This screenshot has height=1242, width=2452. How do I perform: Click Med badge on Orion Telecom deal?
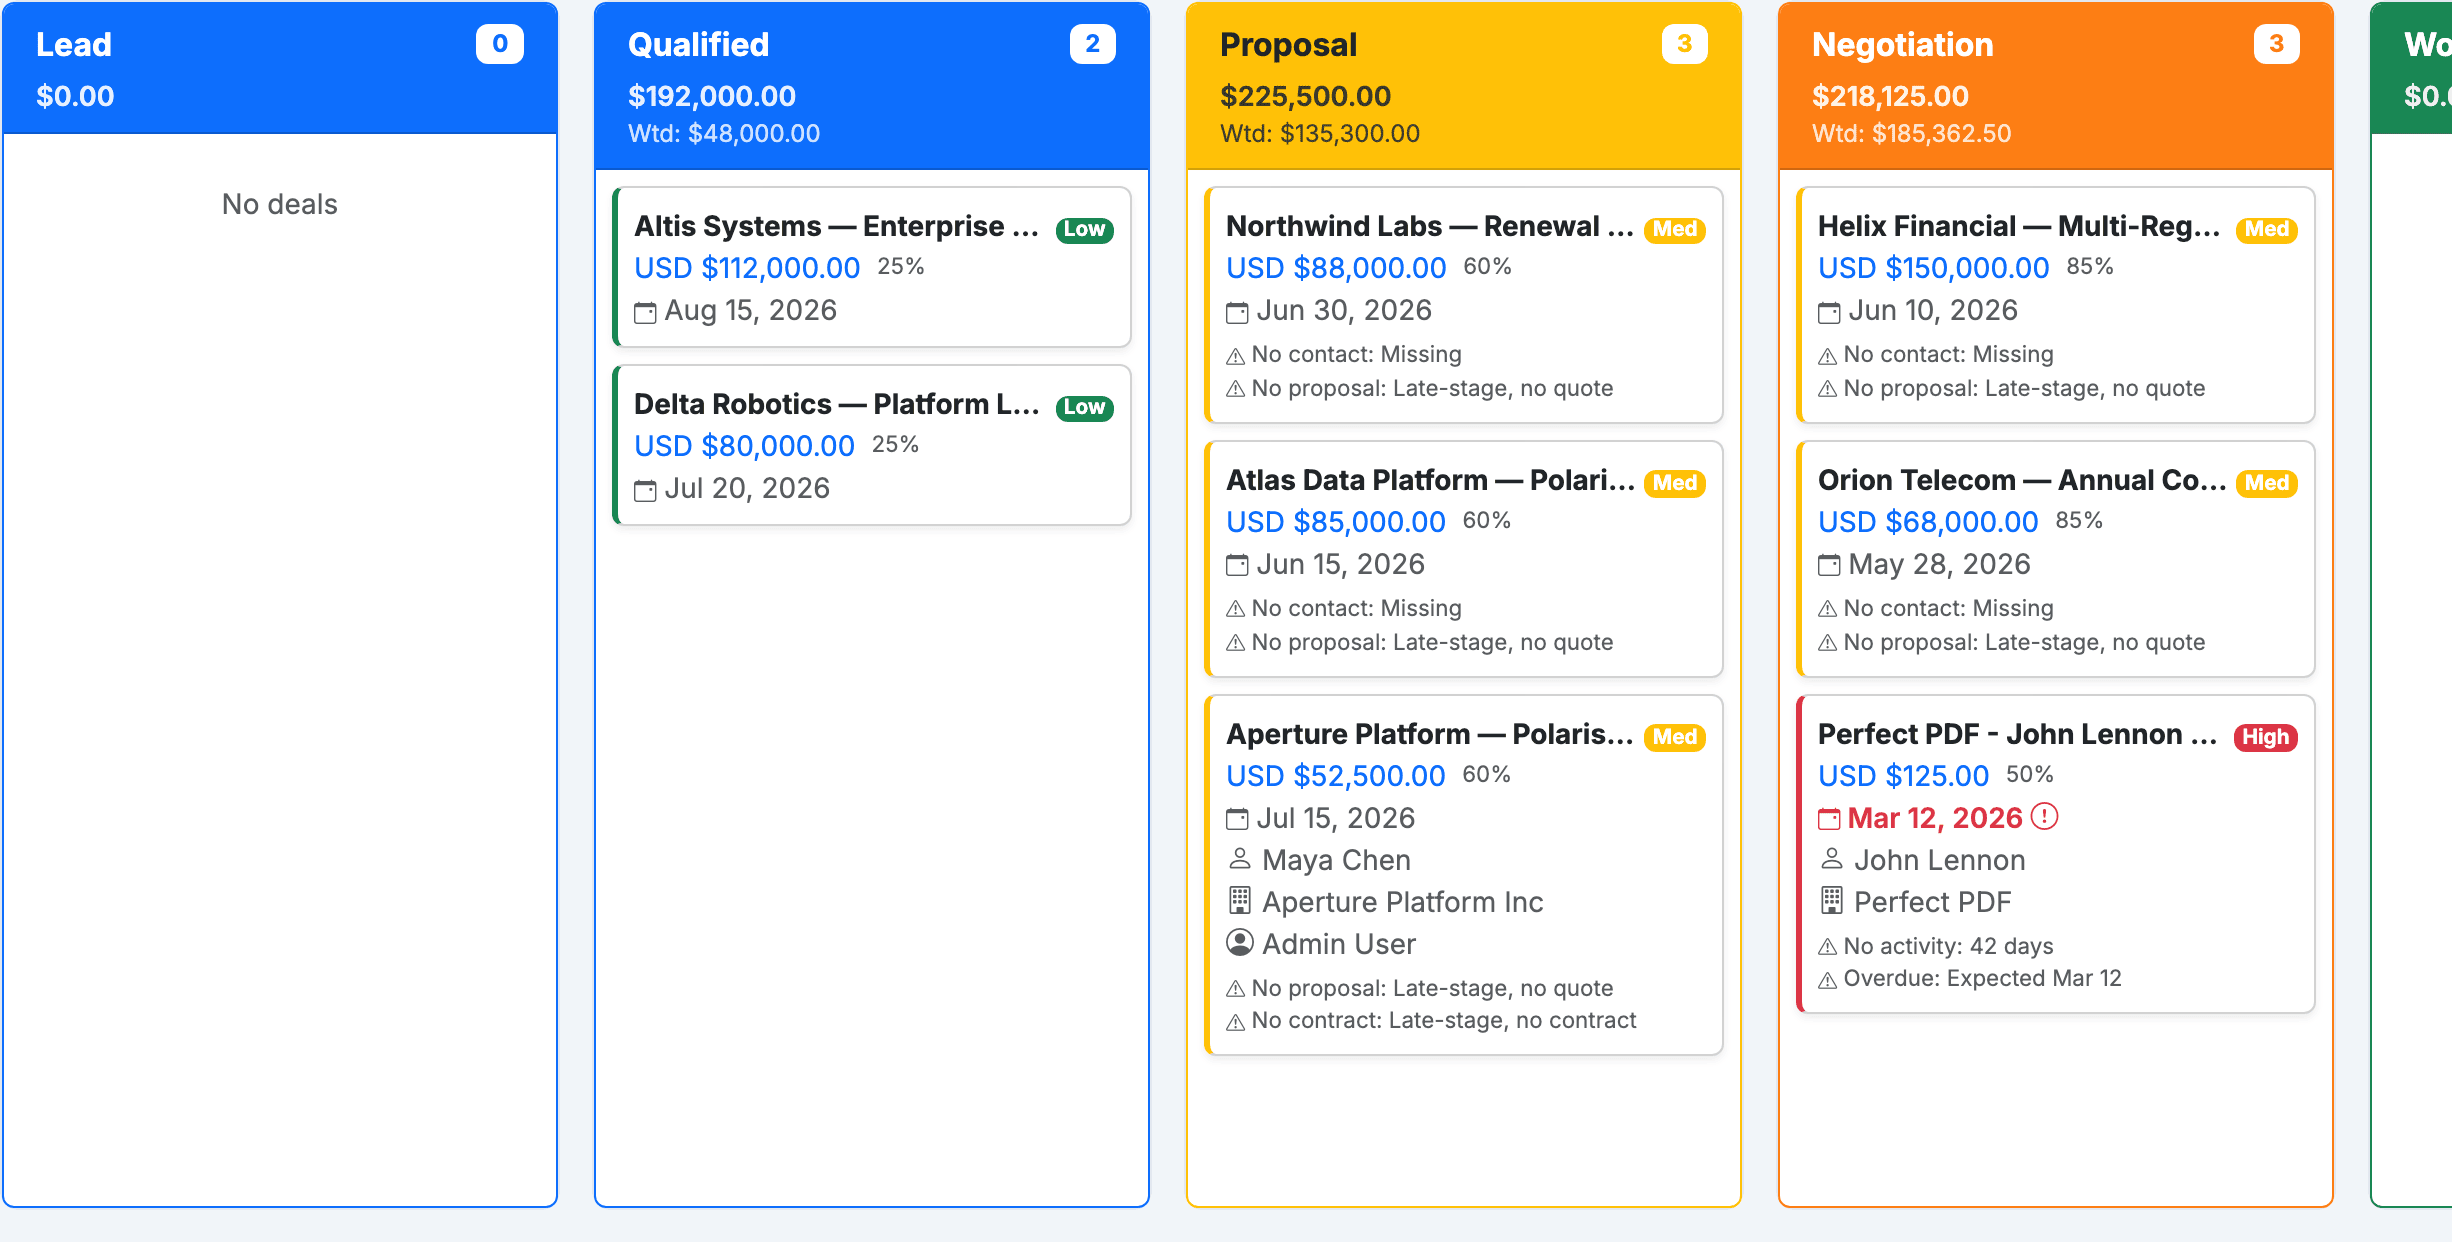pos(2267,483)
